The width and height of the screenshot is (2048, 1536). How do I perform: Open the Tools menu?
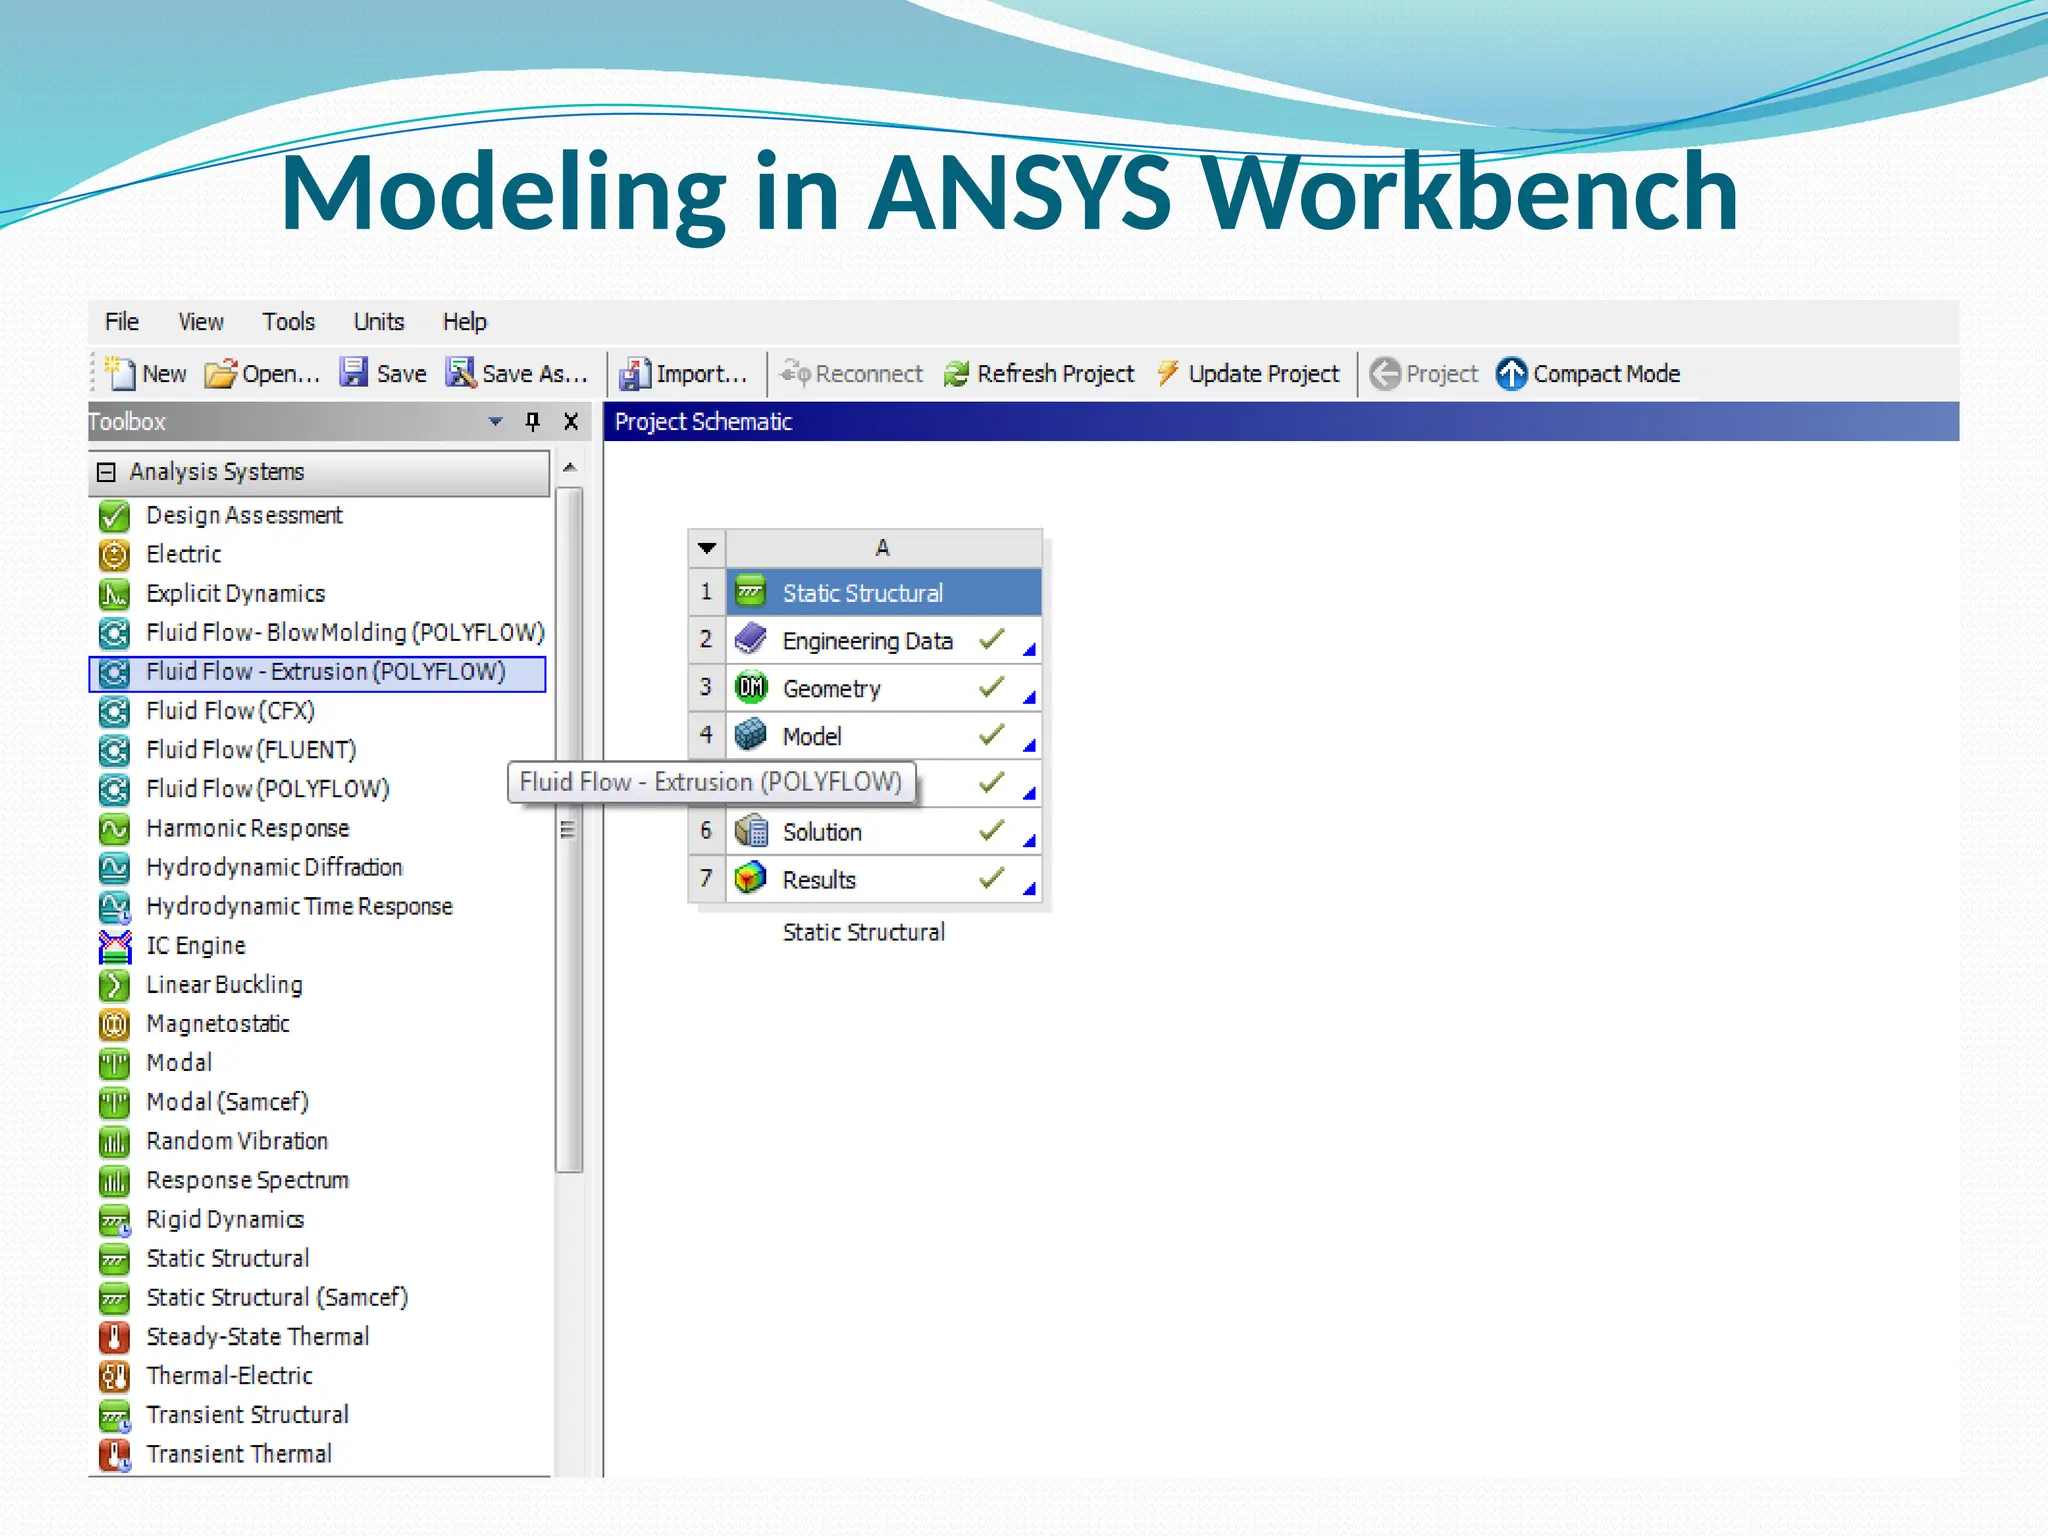pyautogui.click(x=289, y=322)
